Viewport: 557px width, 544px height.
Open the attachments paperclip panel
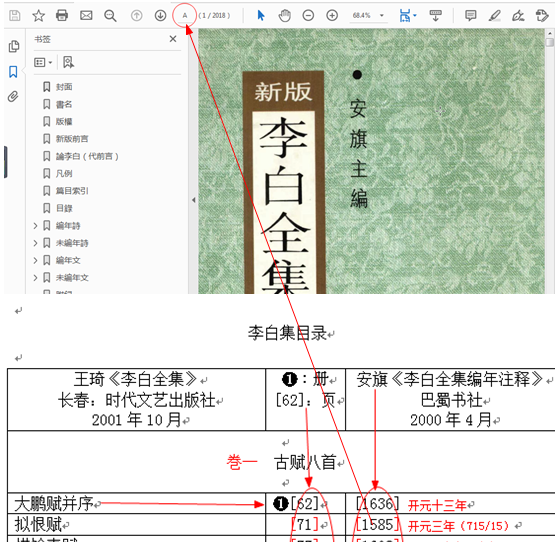13,97
